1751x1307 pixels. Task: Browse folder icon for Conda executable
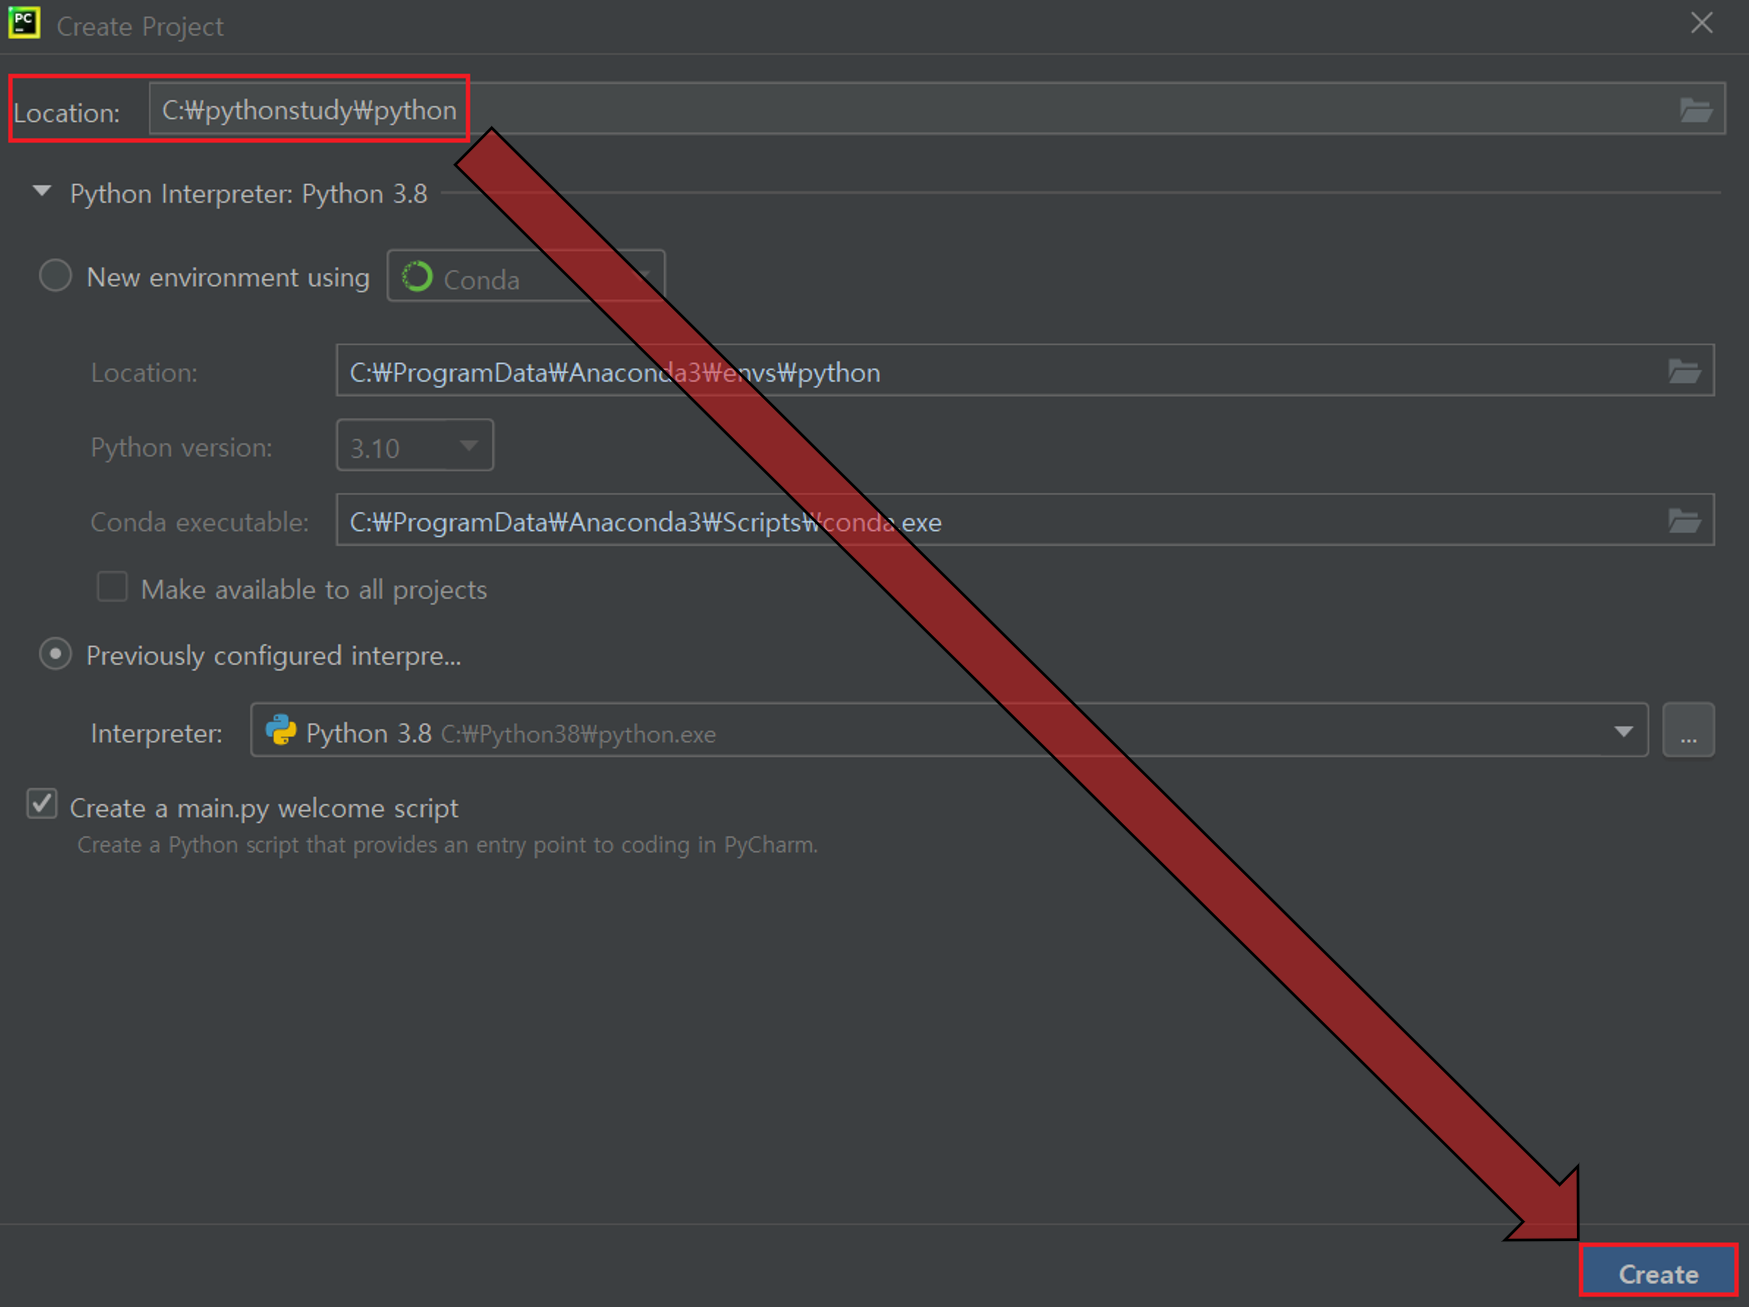(1685, 521)
